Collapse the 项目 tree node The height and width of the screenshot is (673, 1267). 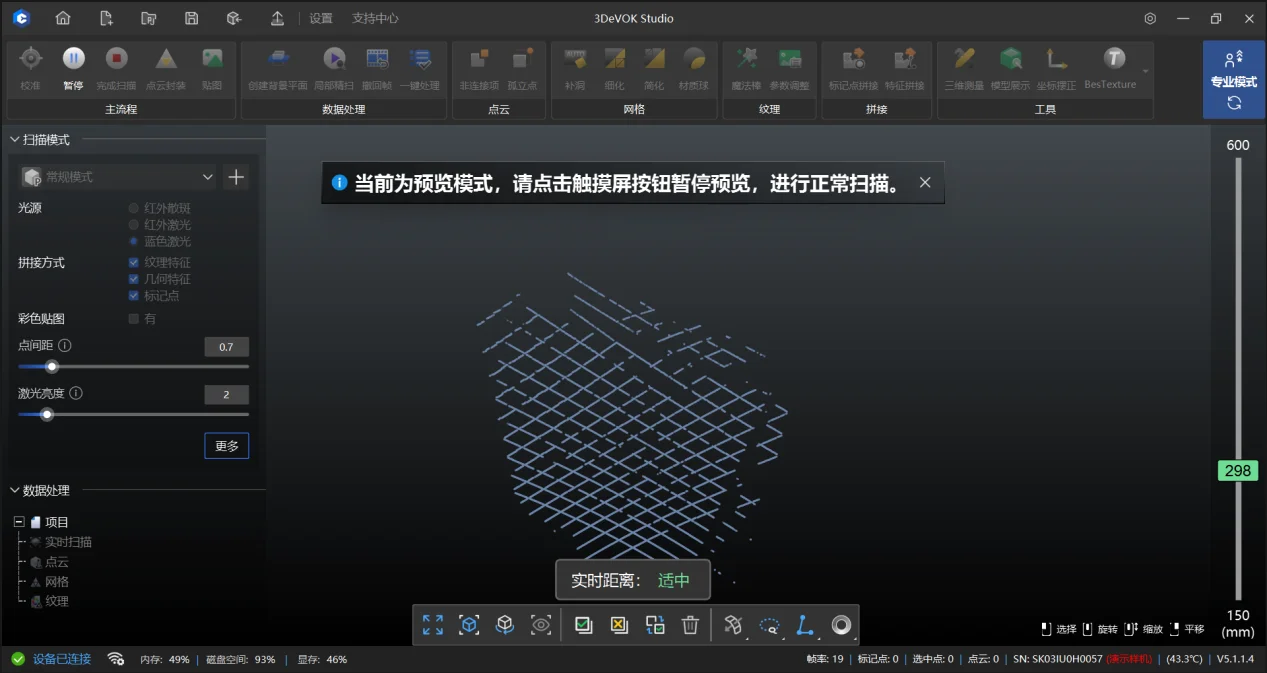tap(19, 522)
